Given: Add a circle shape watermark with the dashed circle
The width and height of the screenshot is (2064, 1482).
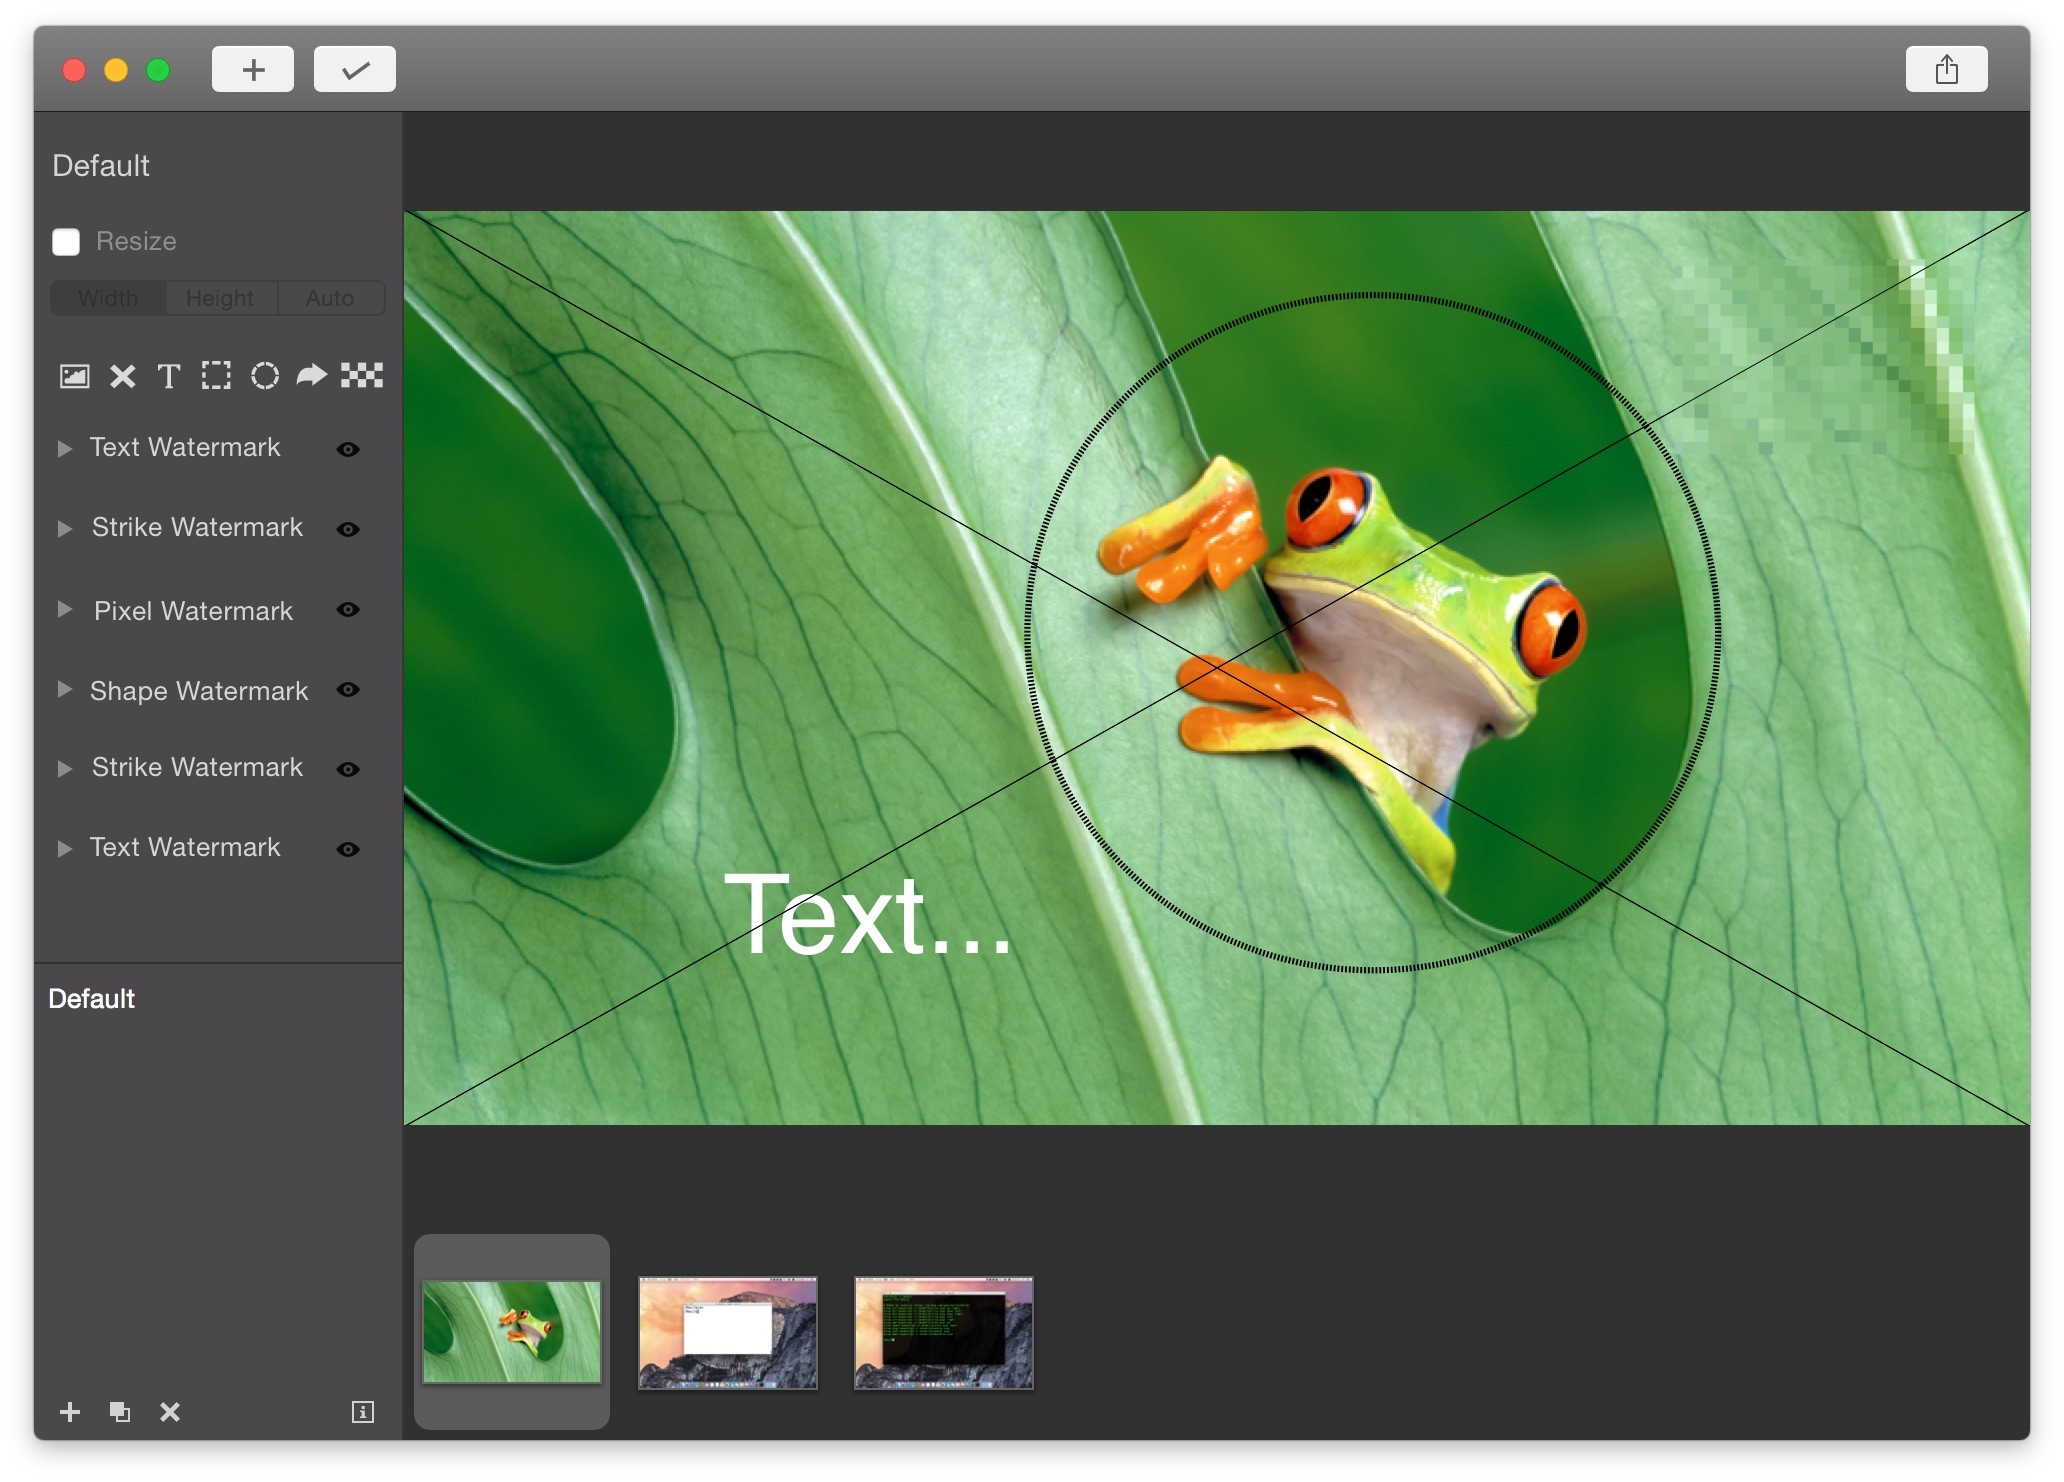Looking at the screenshot, I should click(264, 376).
